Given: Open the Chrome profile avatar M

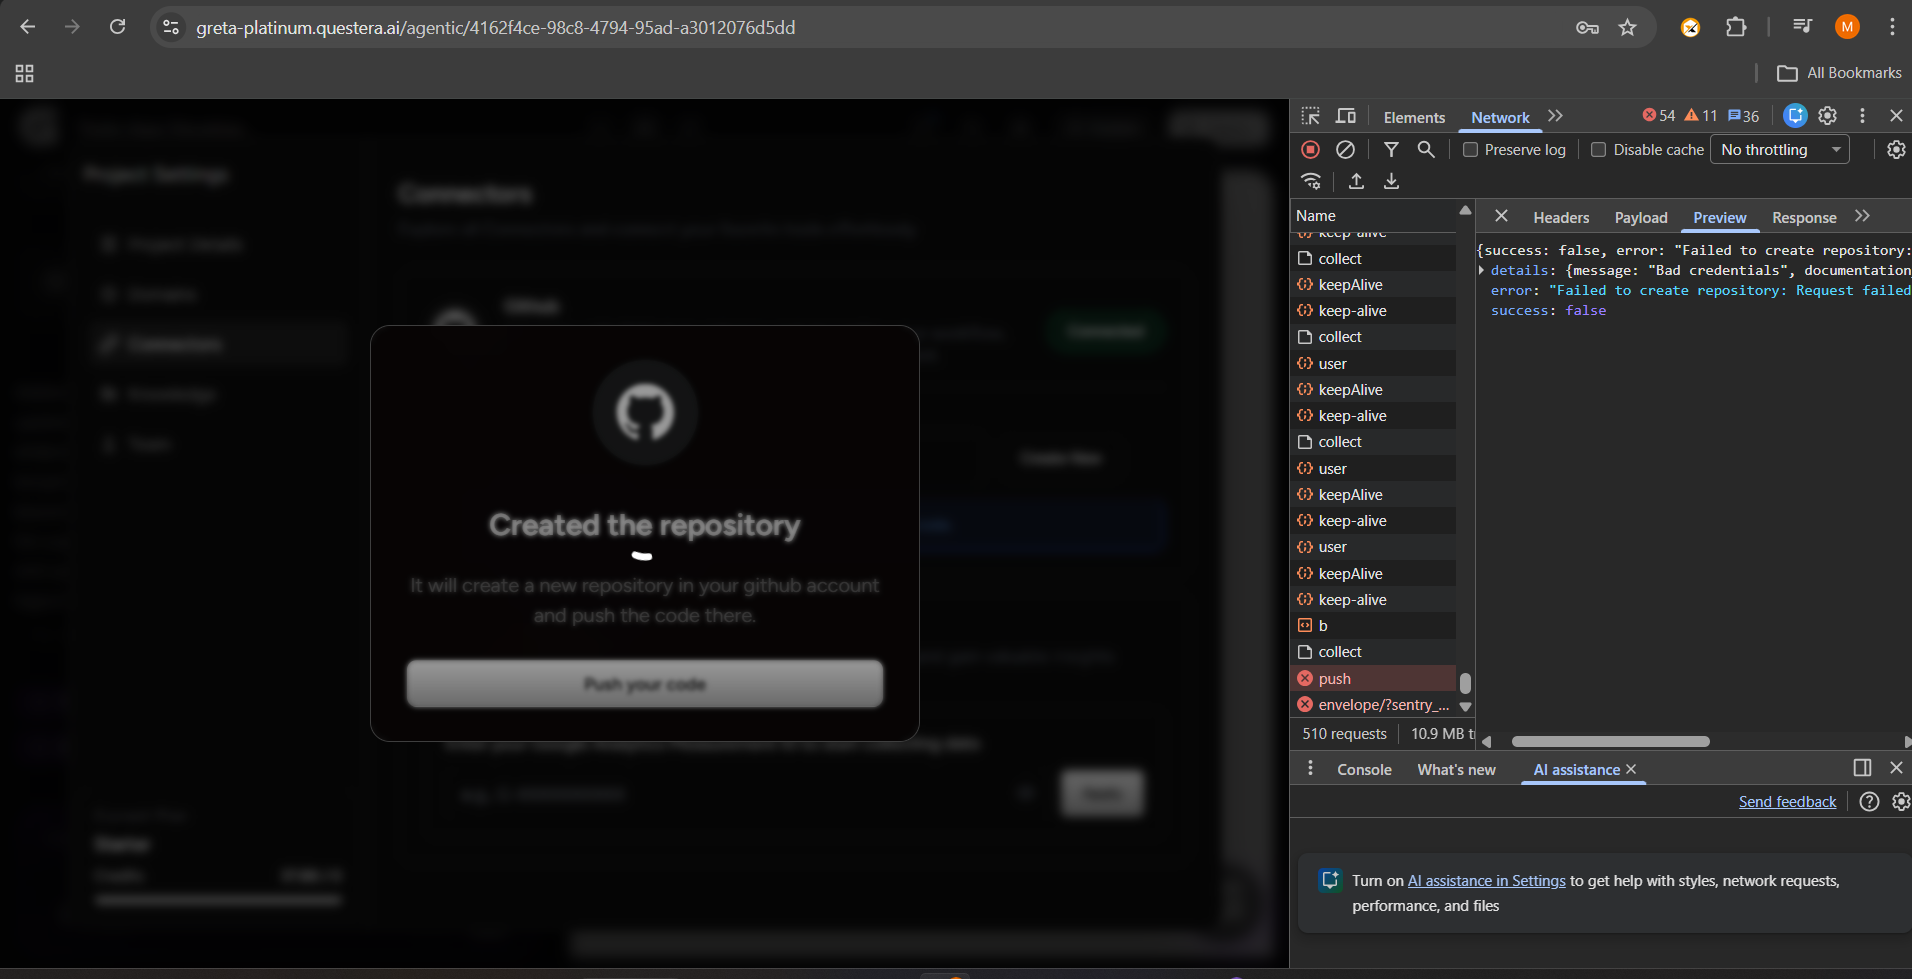Looking at the screenshot, I should pos(1847,27).
